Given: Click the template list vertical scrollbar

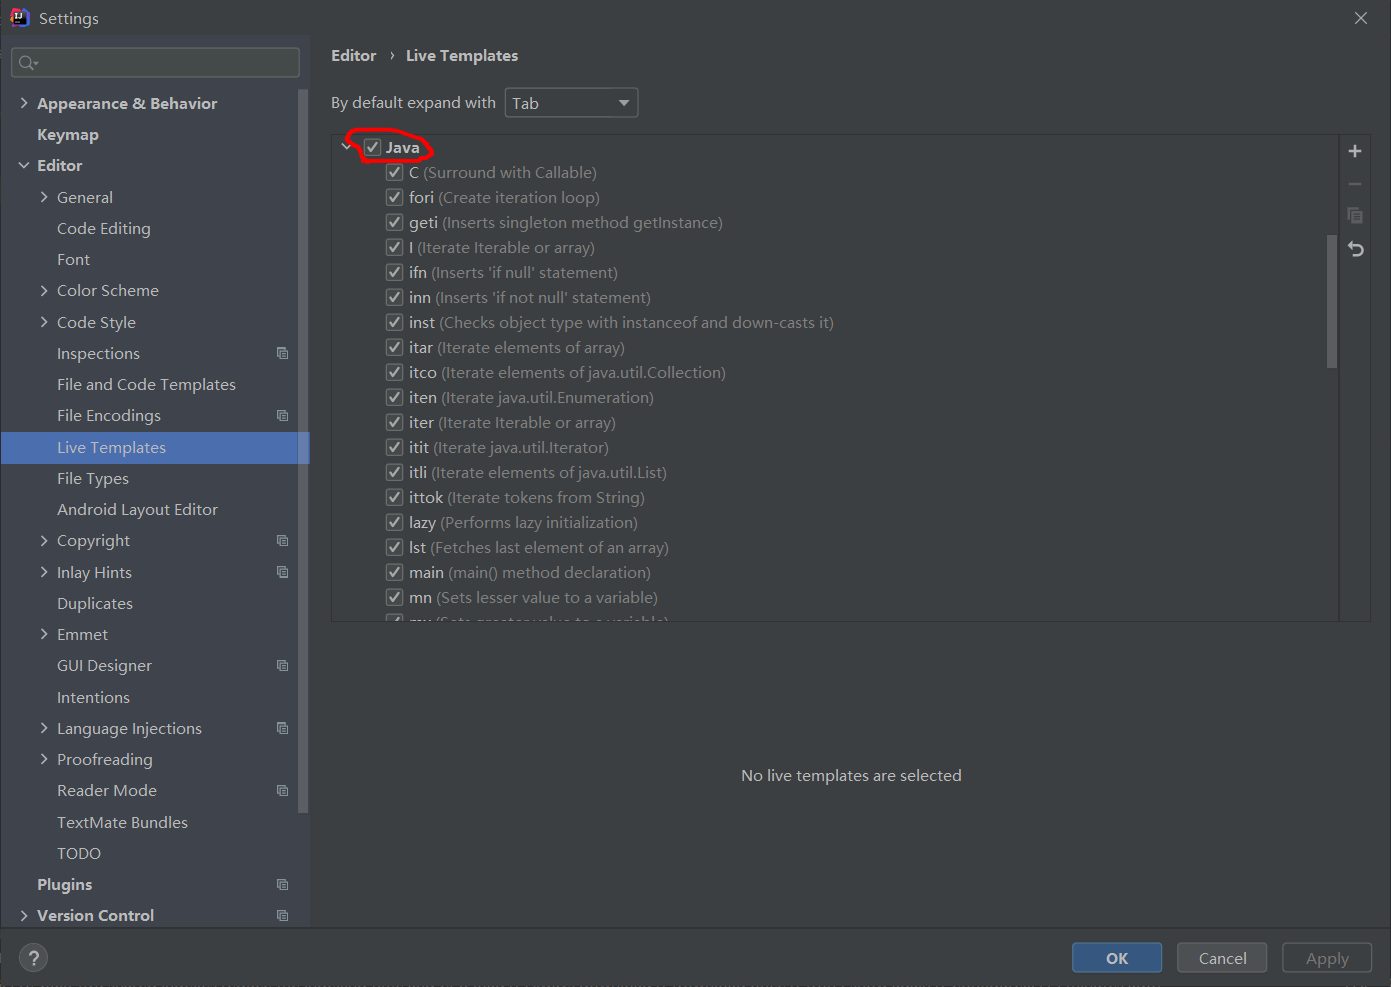Looking at the screenshot, I should pyautogui.click(x=1331, y=302).
